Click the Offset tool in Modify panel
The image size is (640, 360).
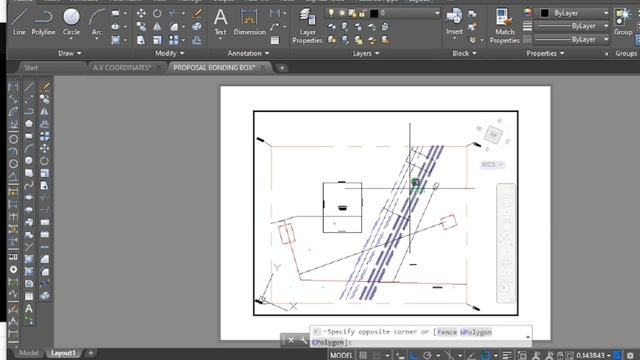tap(197, 40)
